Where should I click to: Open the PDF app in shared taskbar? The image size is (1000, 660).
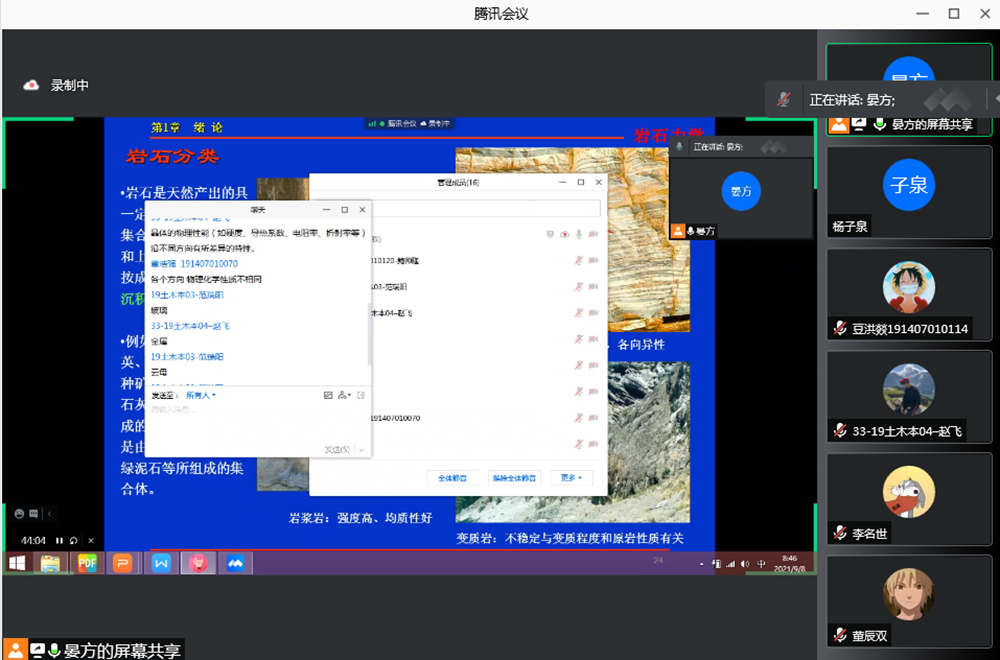click(87, 563)
